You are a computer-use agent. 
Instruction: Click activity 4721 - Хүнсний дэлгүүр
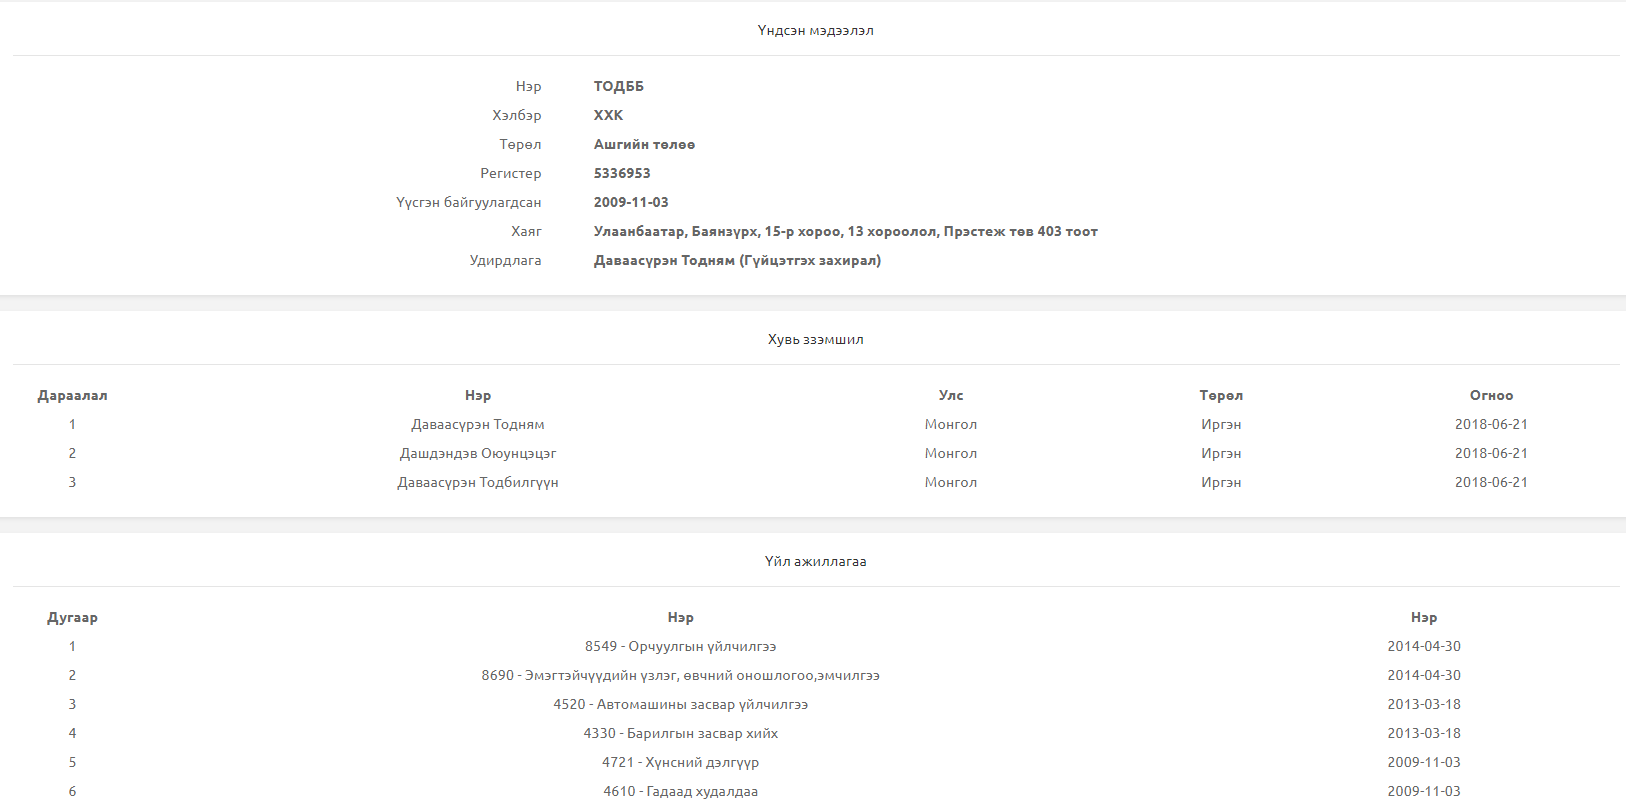680,763
